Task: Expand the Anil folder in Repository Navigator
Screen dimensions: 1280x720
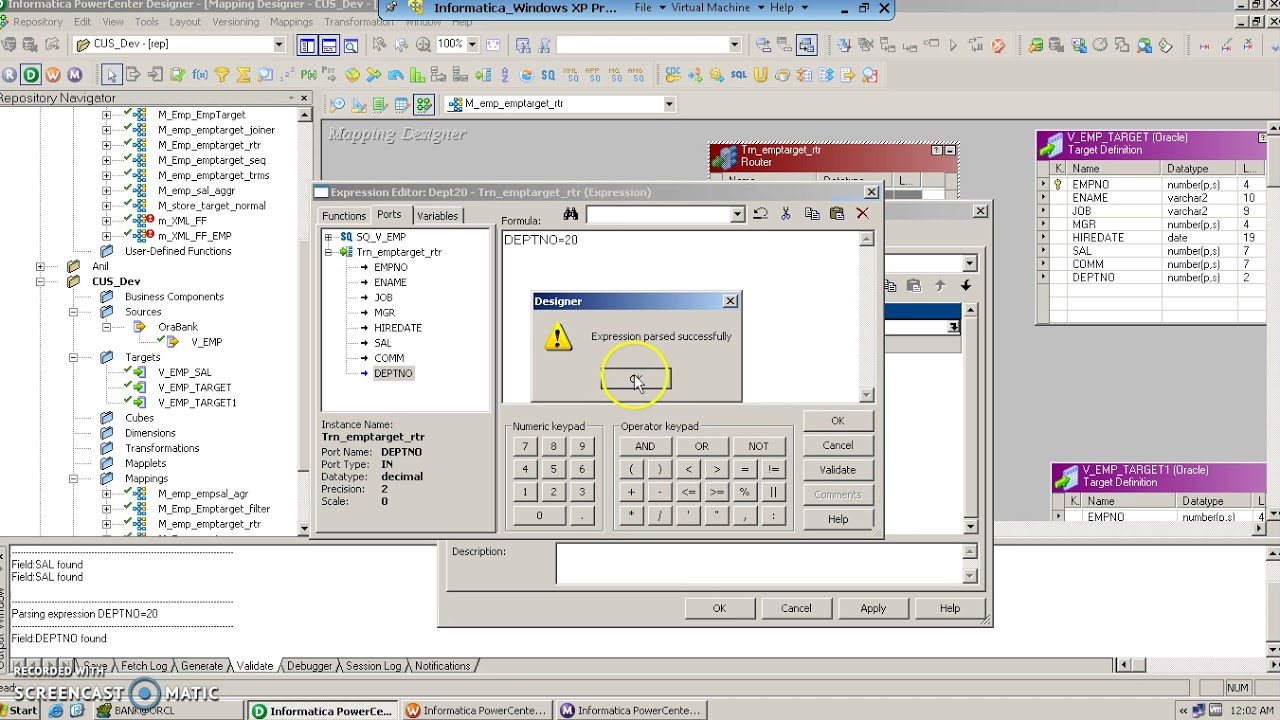Action: pyautogui.click(x=40, y=267)
